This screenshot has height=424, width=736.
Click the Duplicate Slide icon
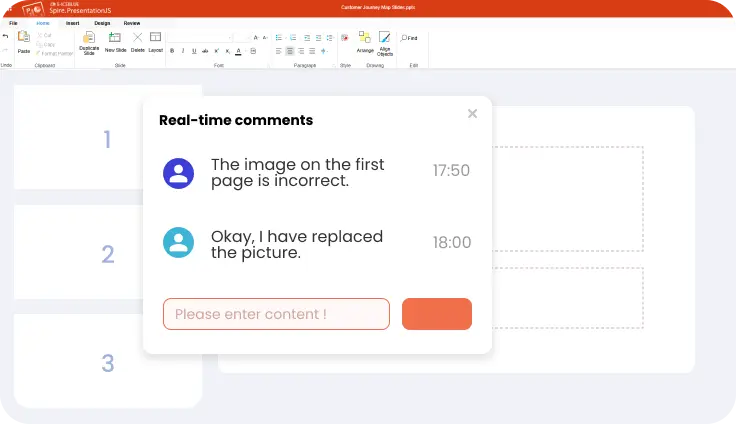tap(89, 37)
